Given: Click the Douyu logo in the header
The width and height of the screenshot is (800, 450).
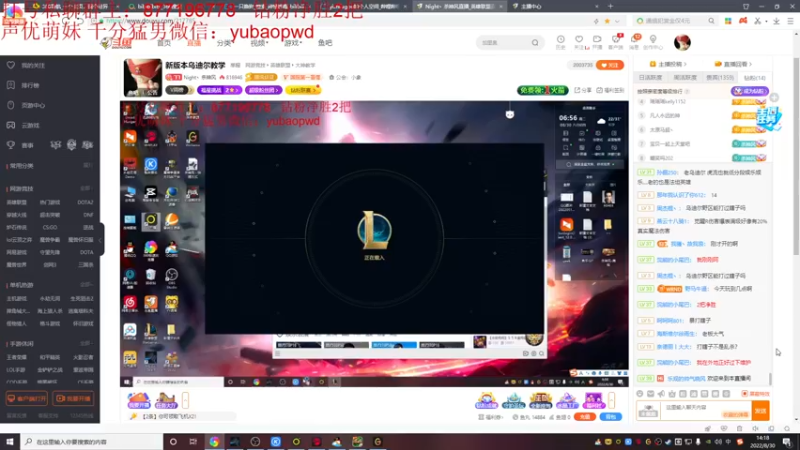Looking at the screenshot, I should tap(116, 43).
